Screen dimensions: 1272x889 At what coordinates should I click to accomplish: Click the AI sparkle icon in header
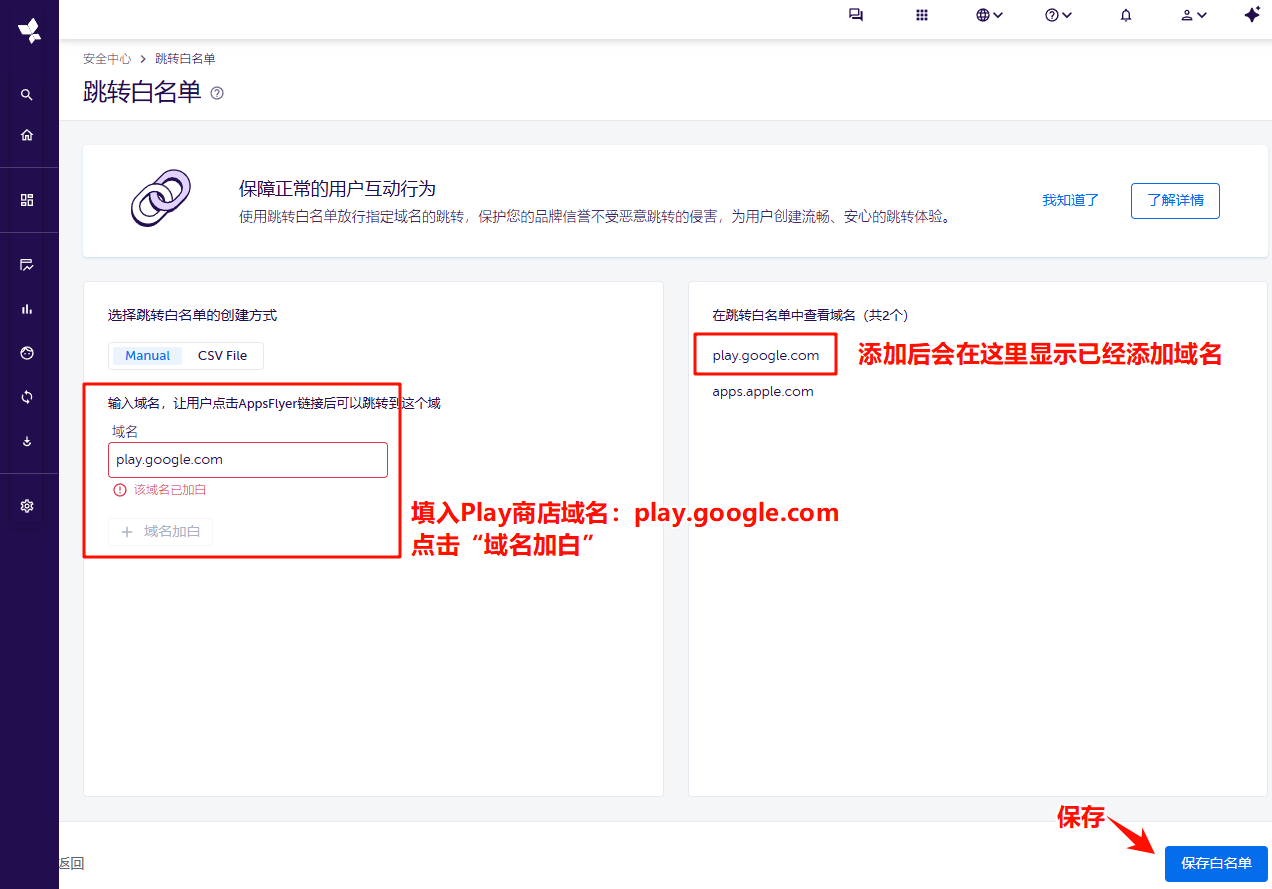(1252, 15)
